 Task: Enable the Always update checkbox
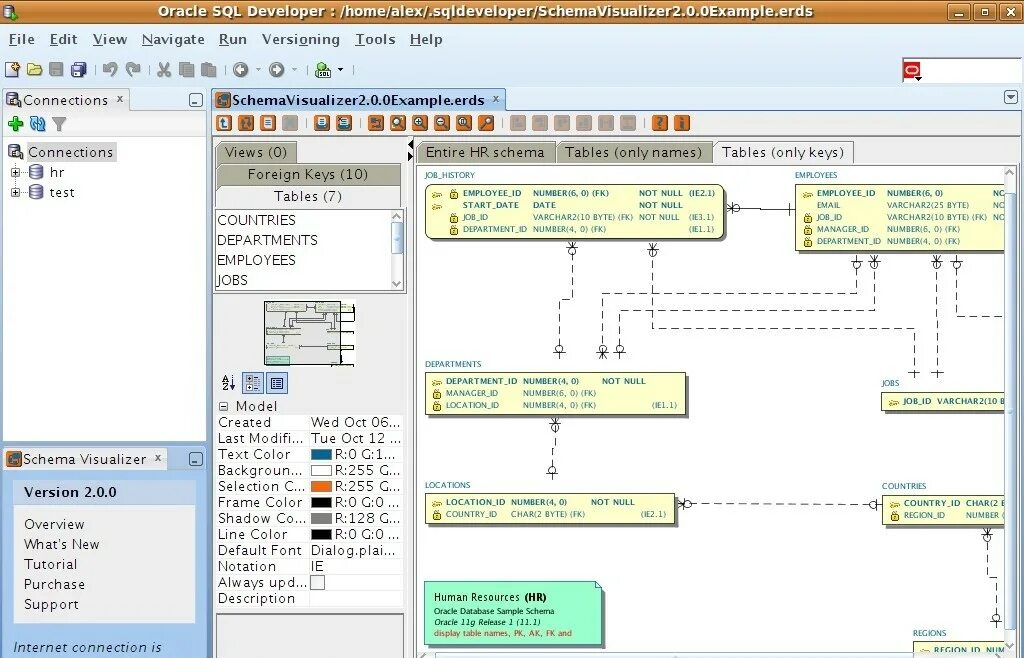pos(317,582)
